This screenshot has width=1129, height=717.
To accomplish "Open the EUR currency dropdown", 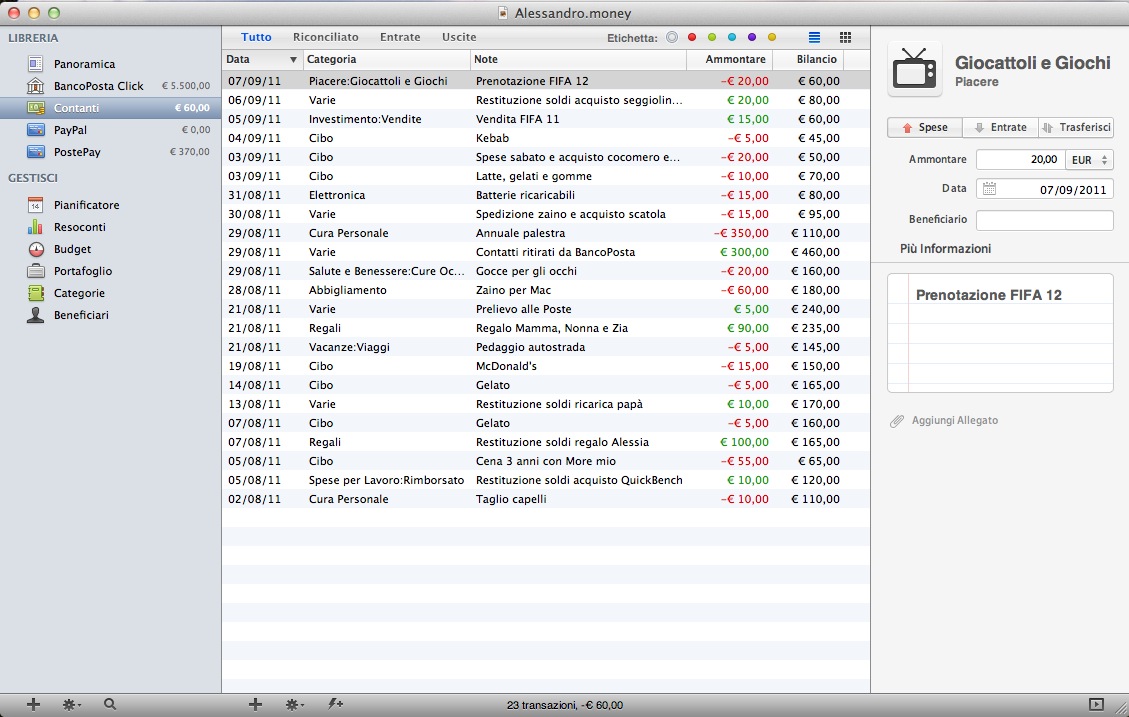I will tap(1089, 160).
